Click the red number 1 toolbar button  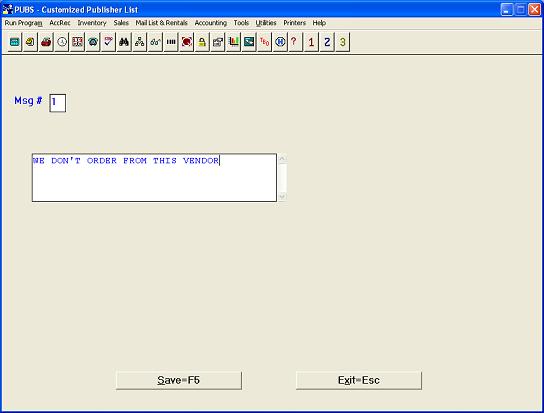coord(311,42)
